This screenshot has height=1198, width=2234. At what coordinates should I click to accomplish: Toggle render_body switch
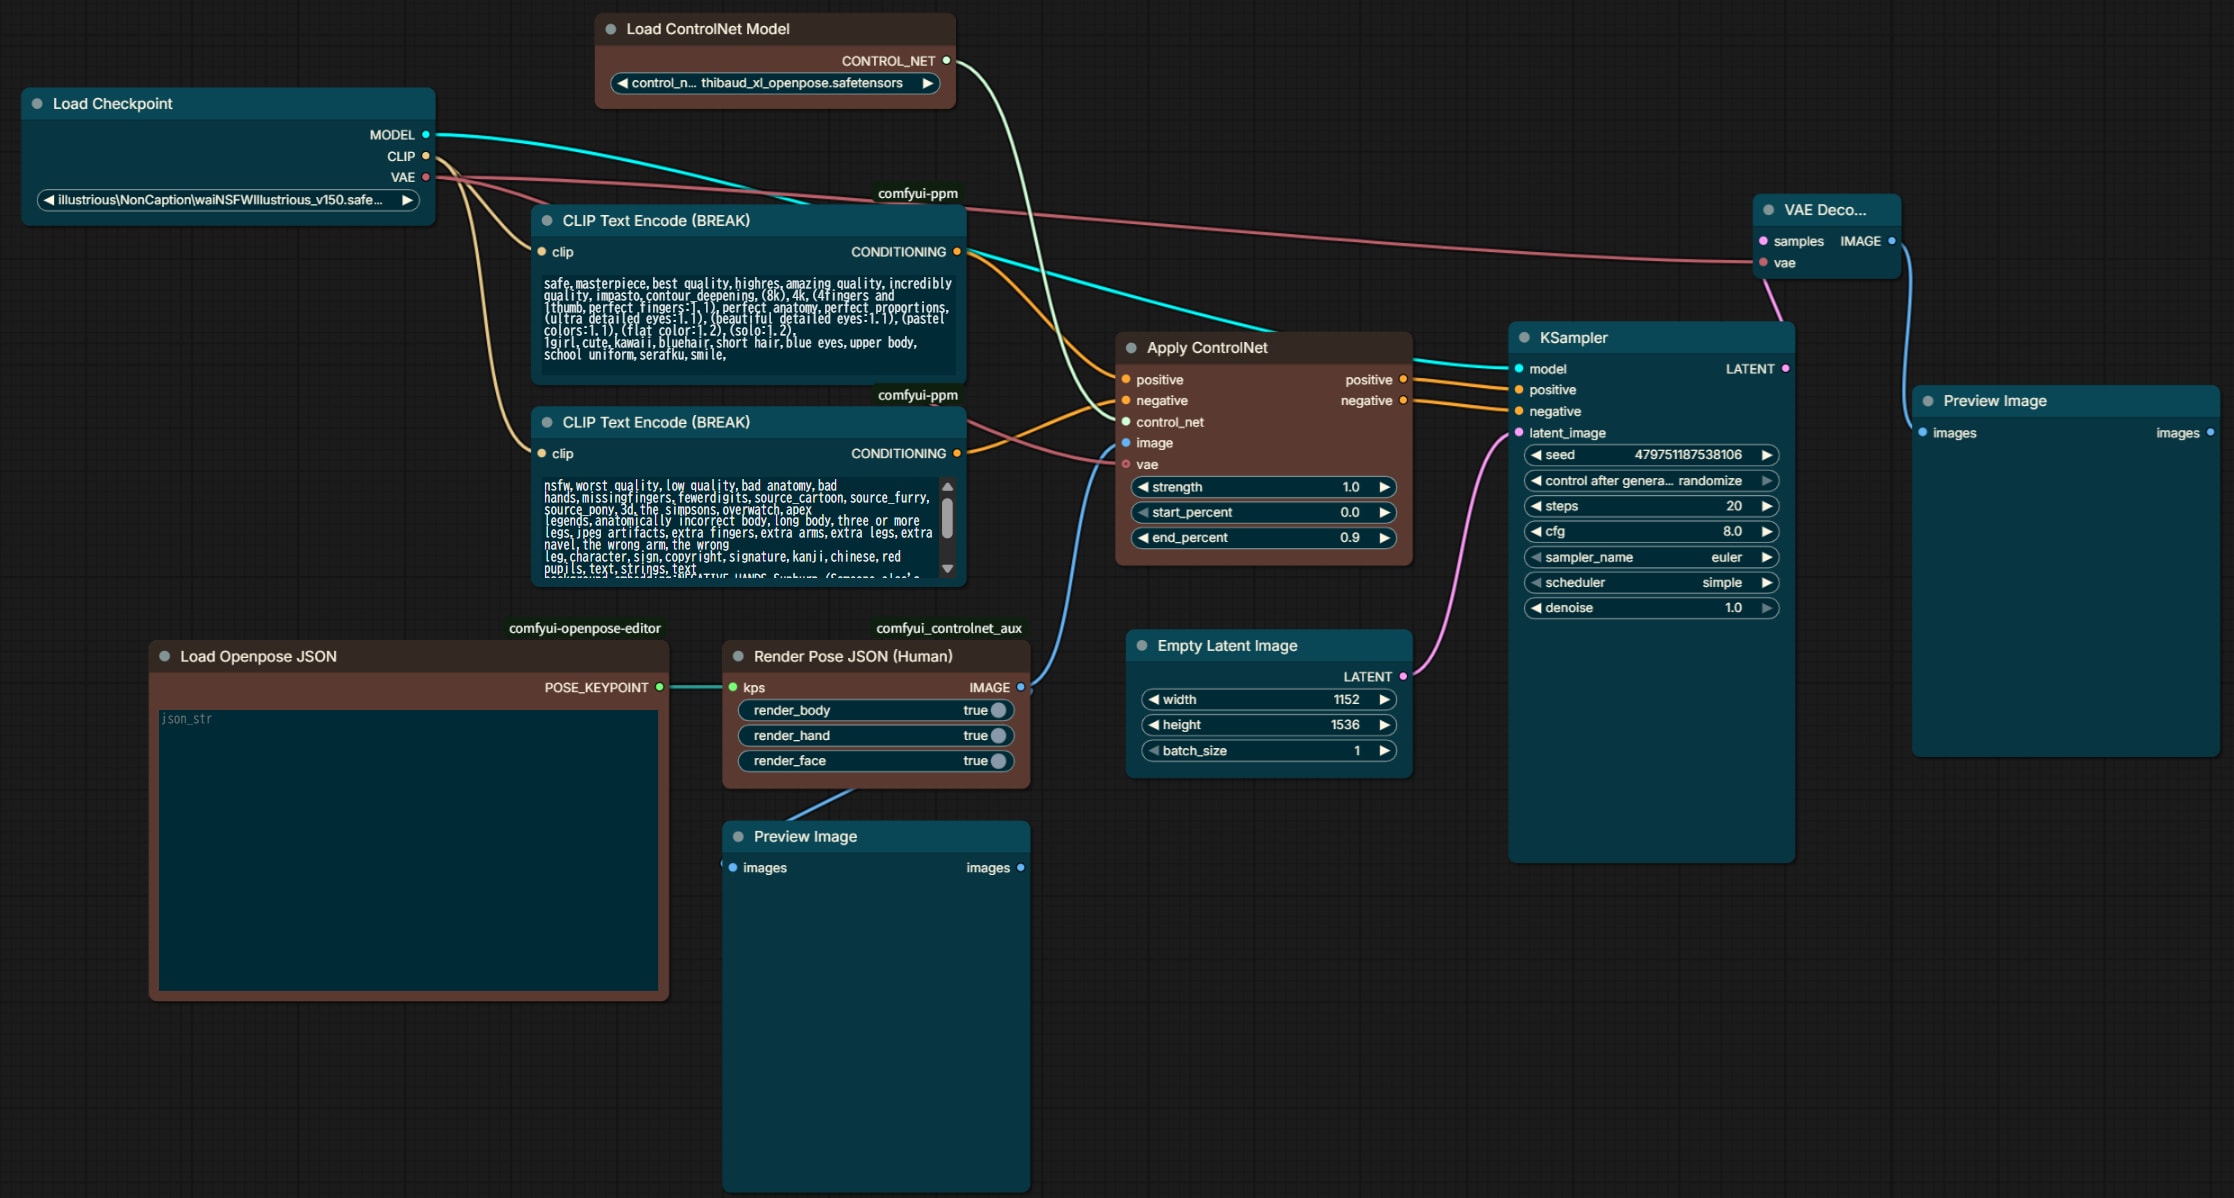(x=998, y=711)
